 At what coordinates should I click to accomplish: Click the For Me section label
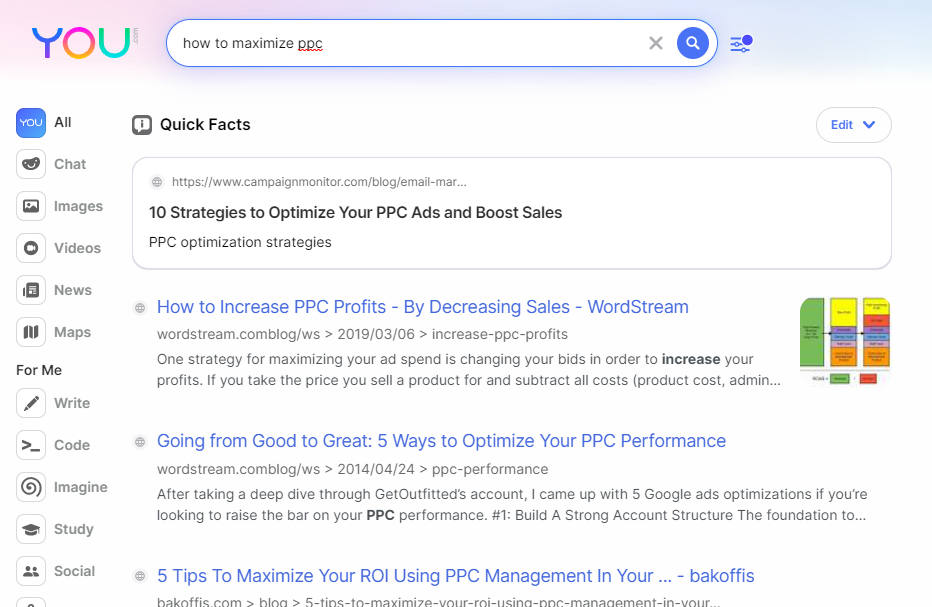39,370
